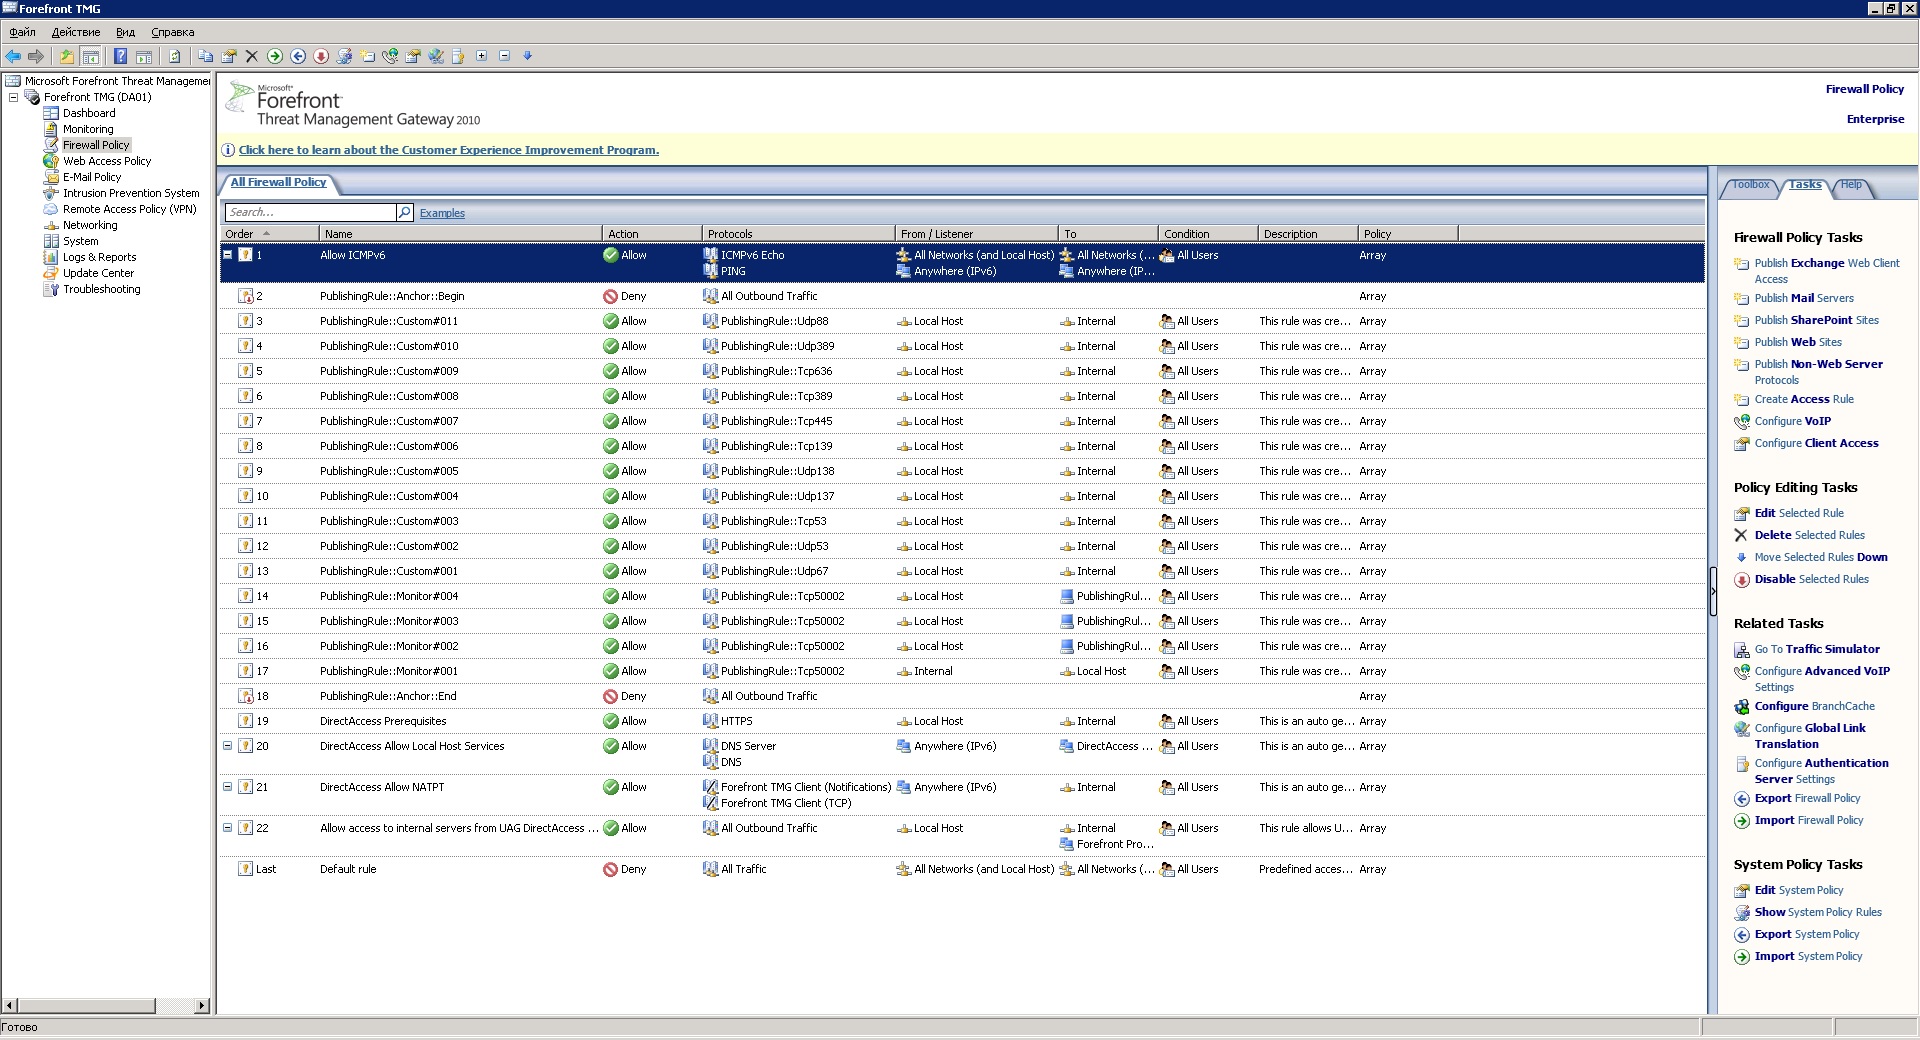The height and width of the screenshot is (1040, 1920).
Task: Click the Configure BranchCache icon in Tasks pane
Action: click(1741, 706)
